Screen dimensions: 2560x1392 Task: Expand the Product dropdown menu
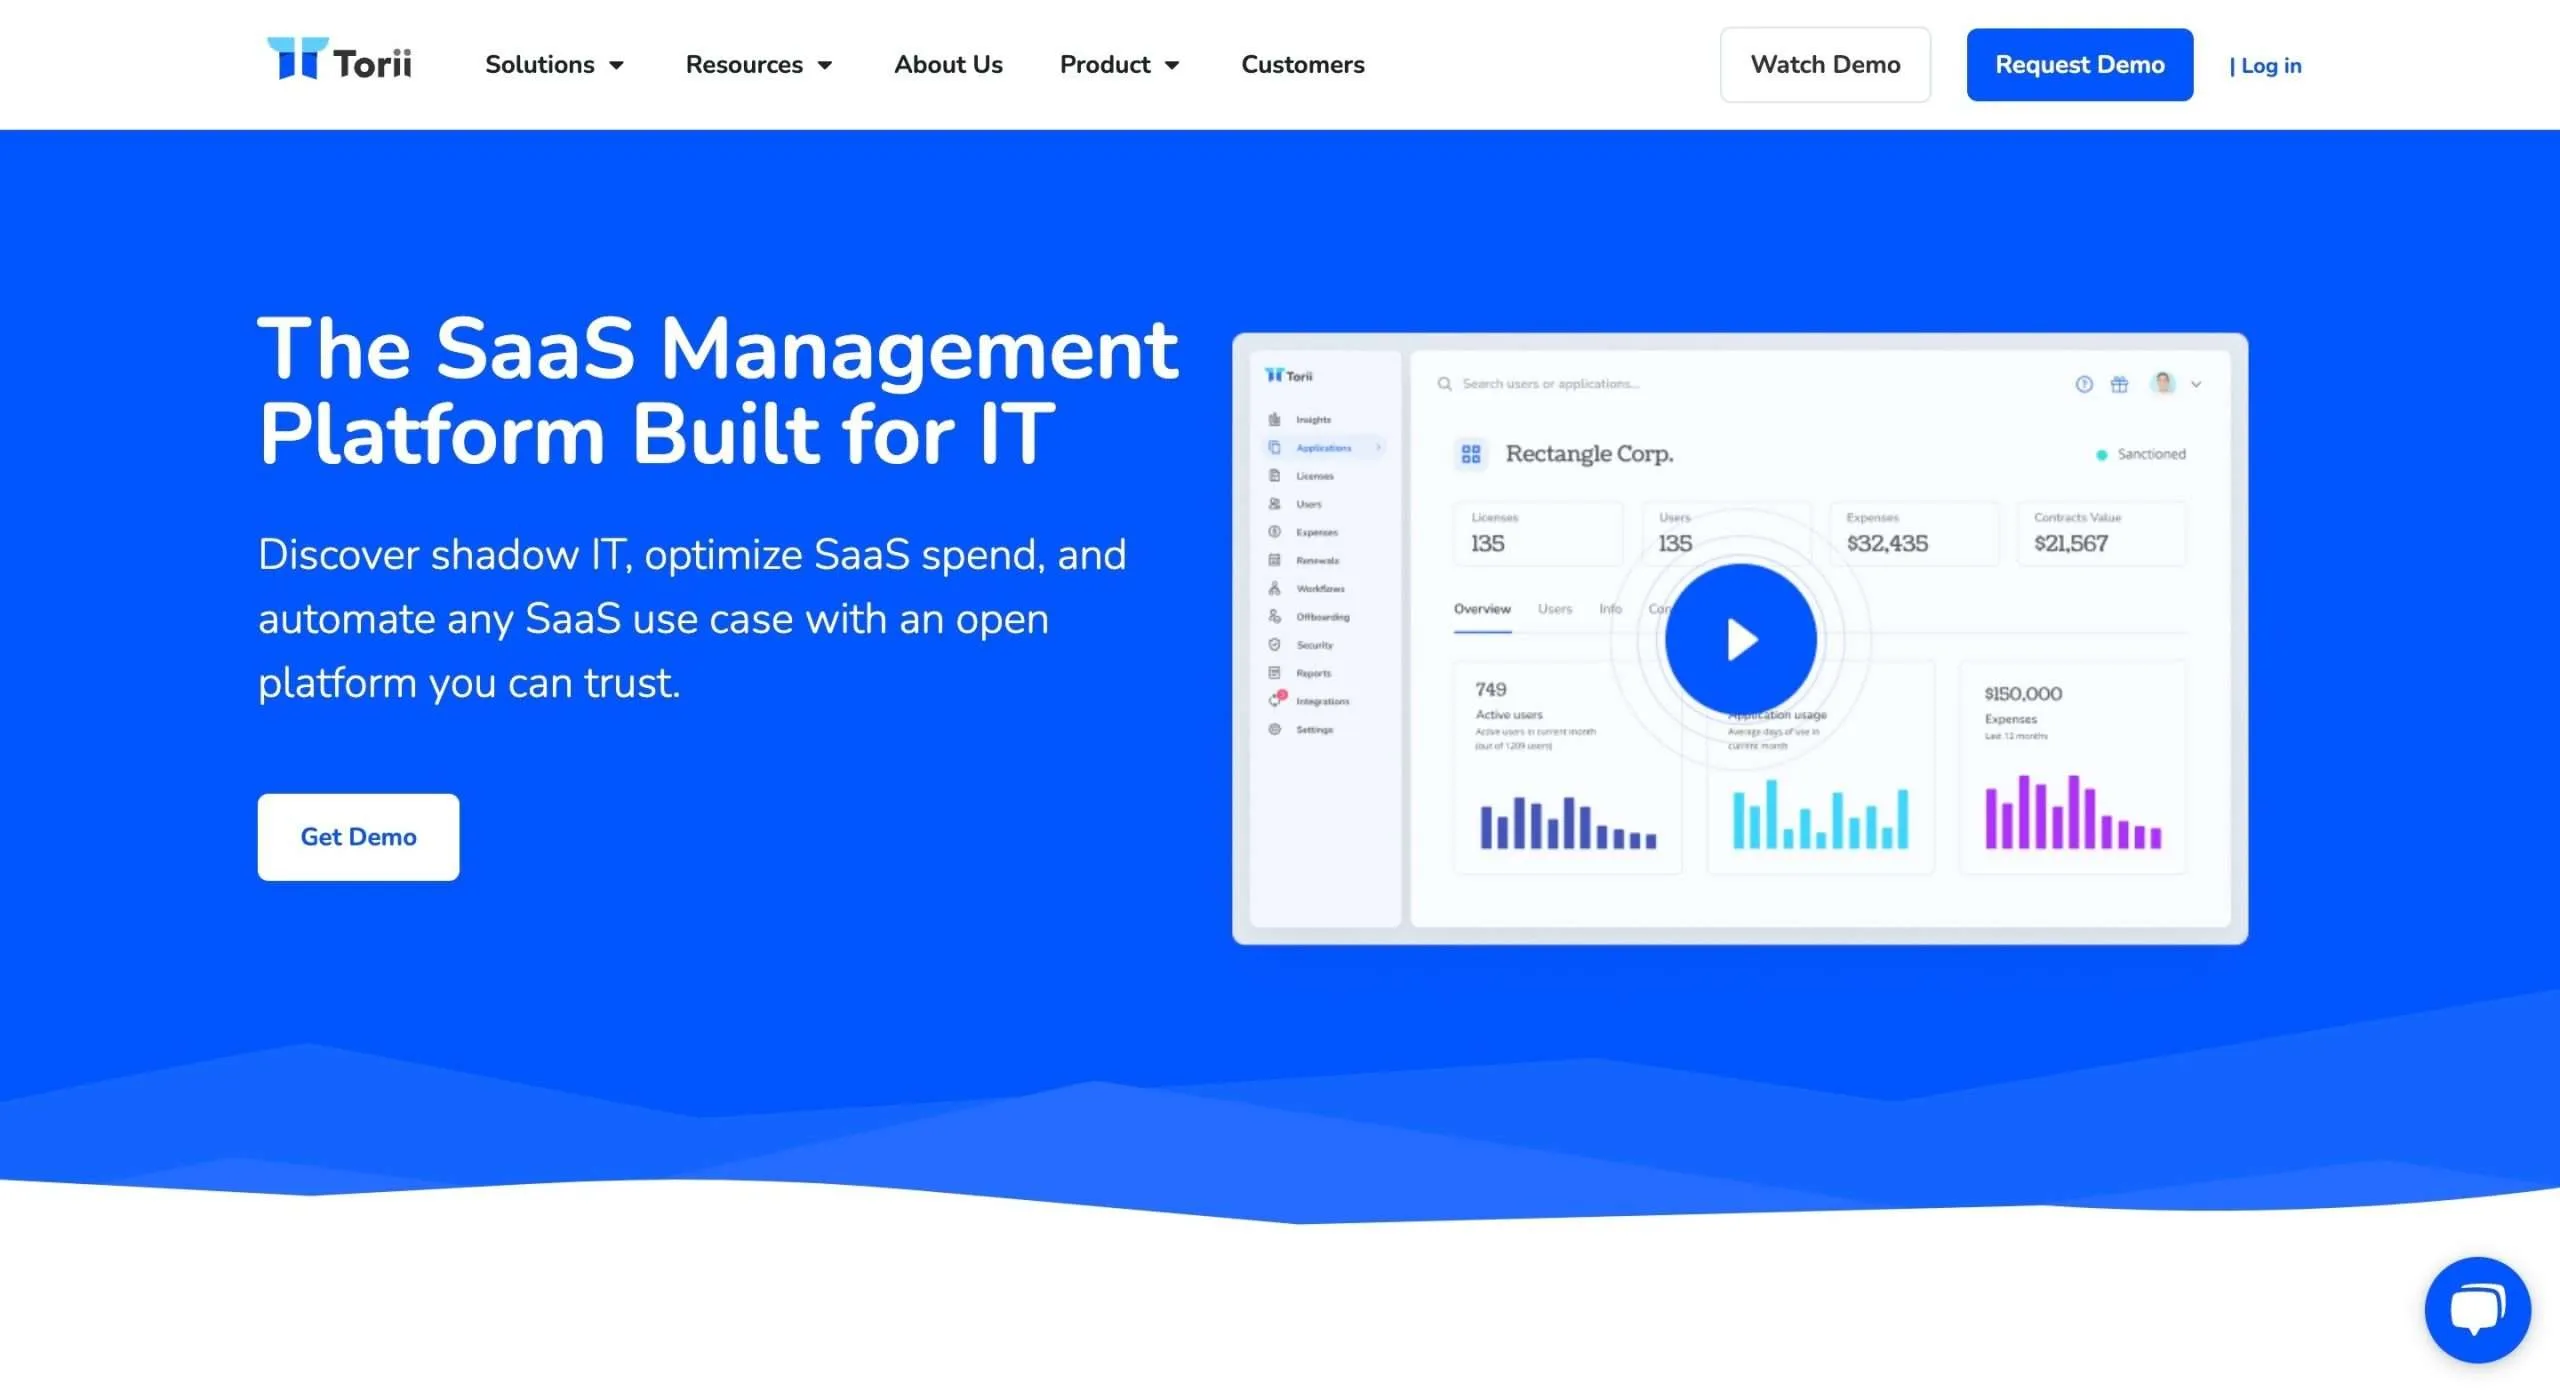click(1120, 65)
